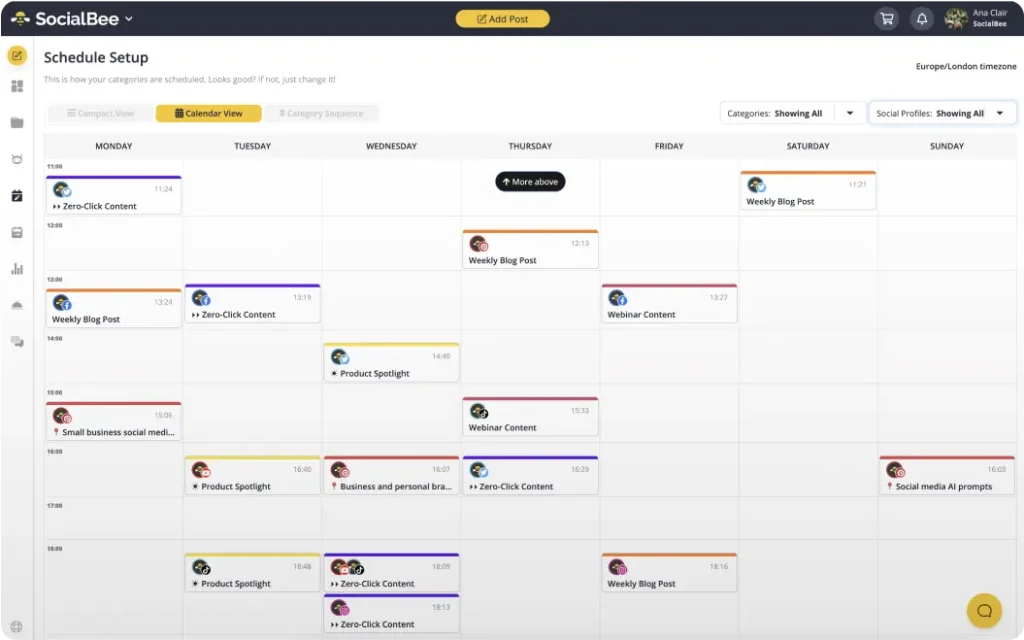This screenshot has width=1024, height=640.
Task: Select the yellow compose post icon
Action: point(16,56)
